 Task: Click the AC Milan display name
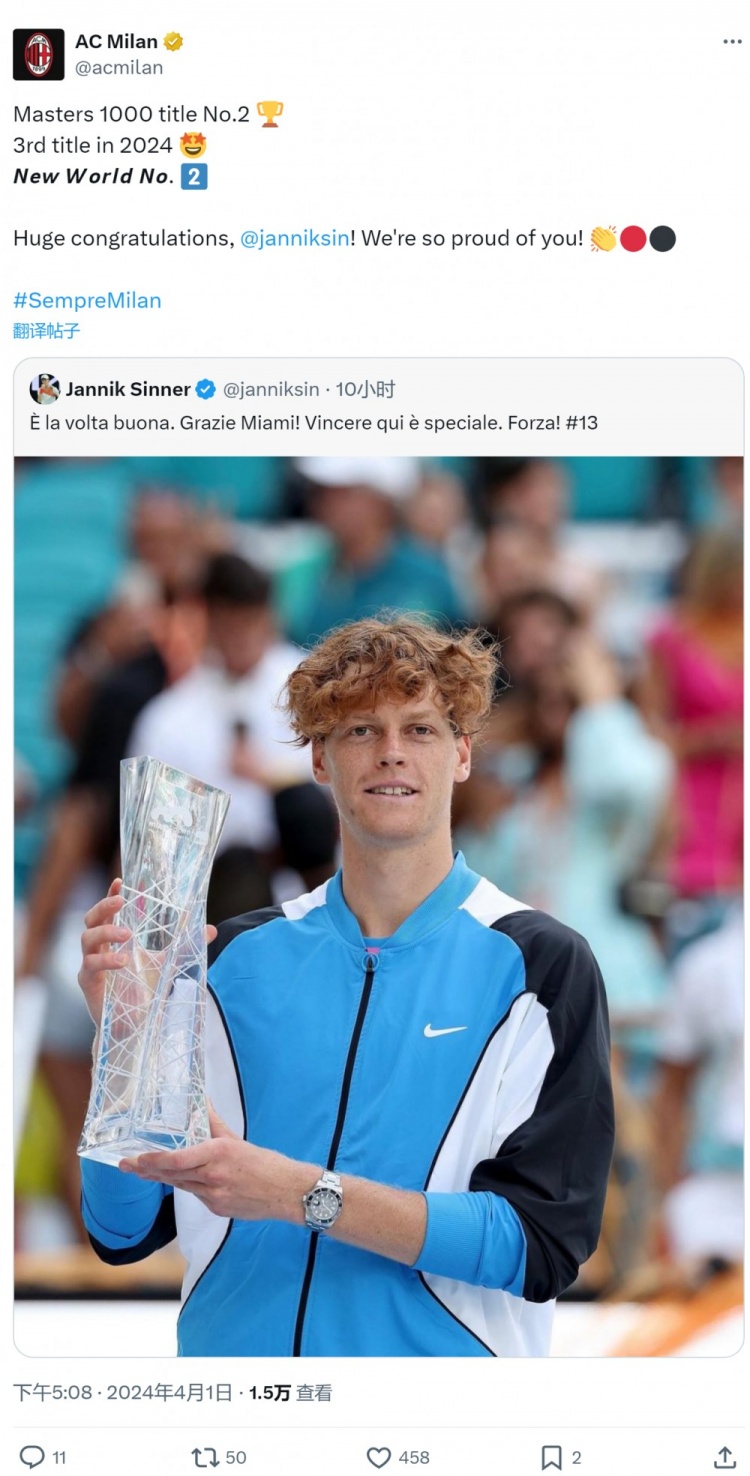pyautogui.click(x=117, y=41)
